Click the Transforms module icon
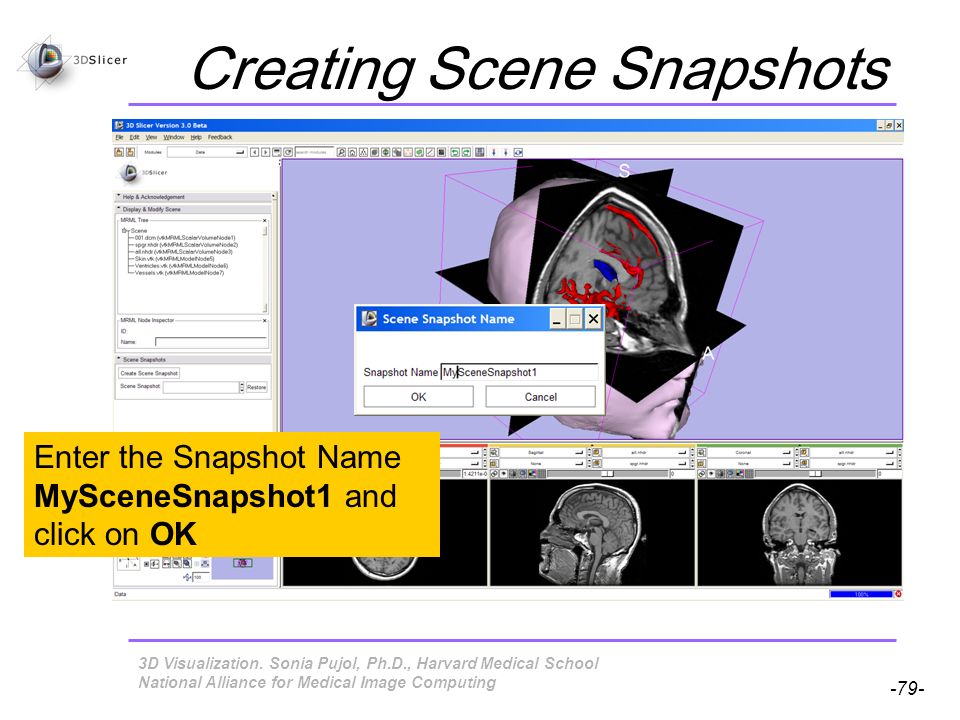Screen dimensions: 960x720 pyautogui.click(x=397, y=152)
